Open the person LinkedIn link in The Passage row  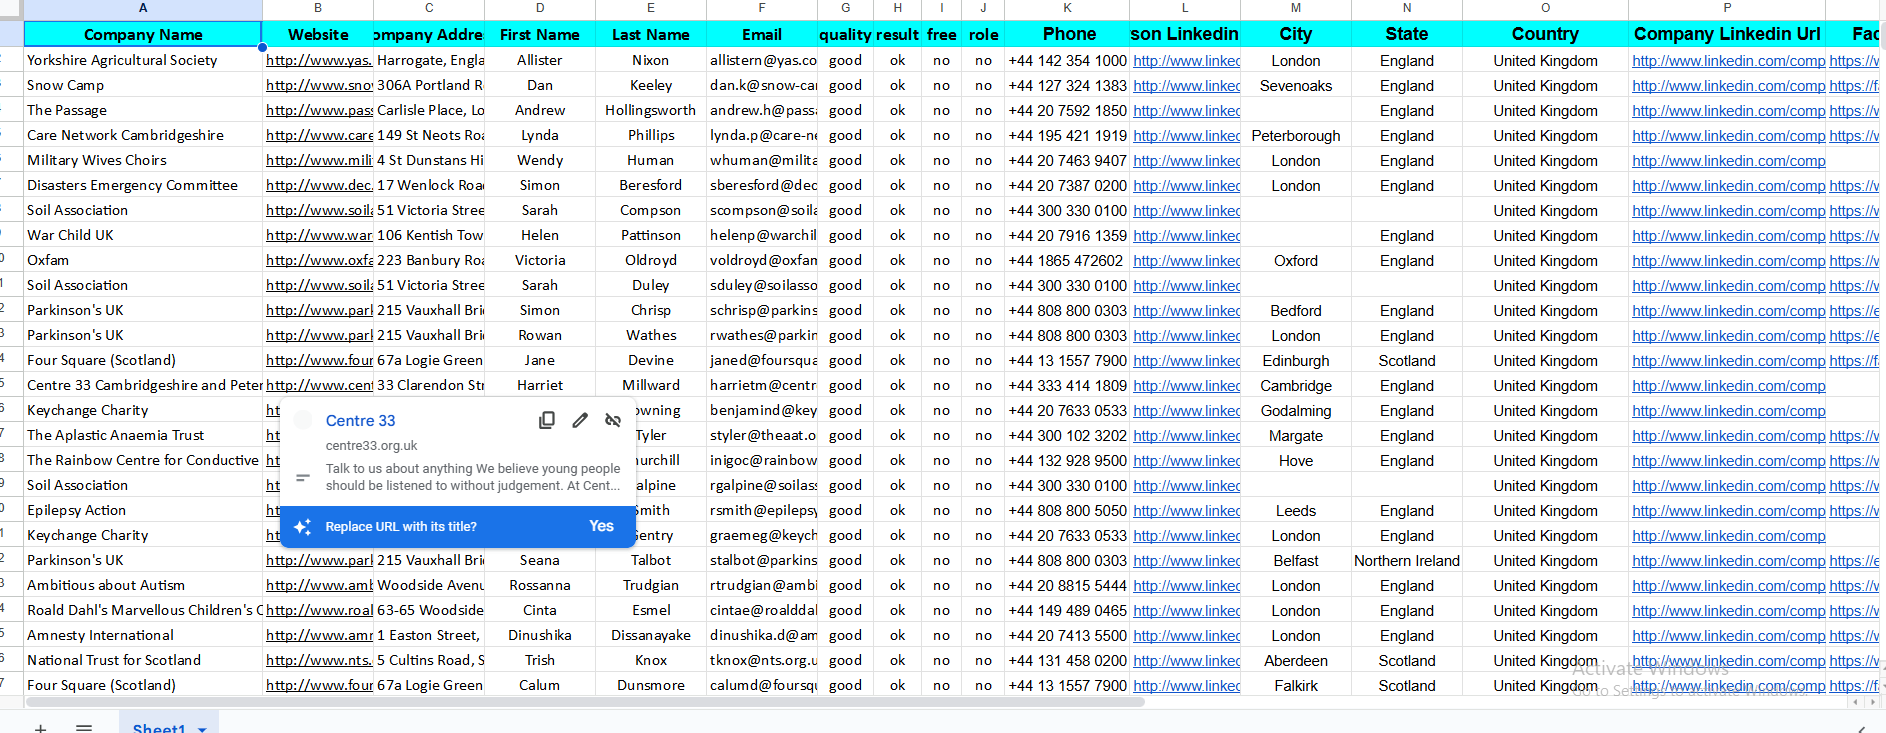(1186, 110)
